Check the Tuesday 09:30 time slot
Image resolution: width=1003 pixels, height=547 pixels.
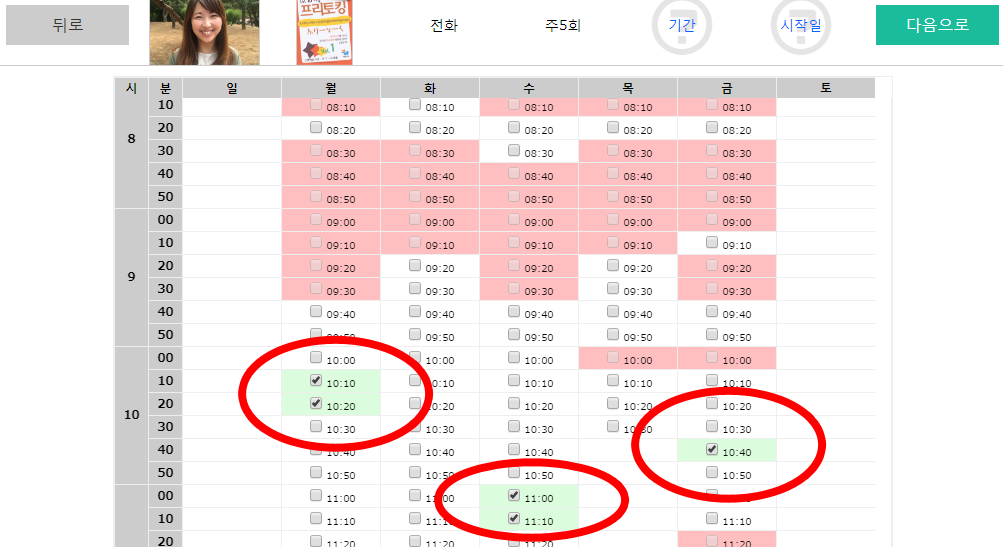415,289
